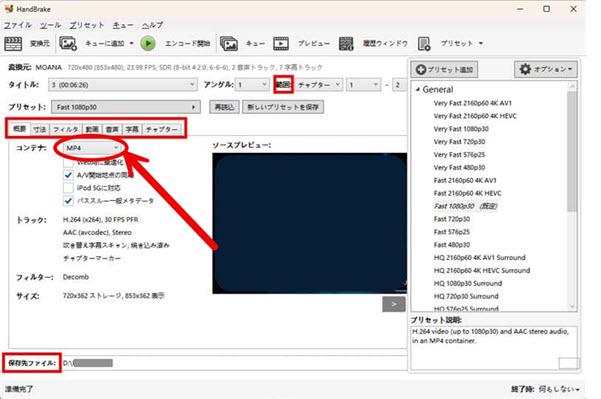Open the キュー menu in the menu bar
This screenshot has width=601, height=399.
[123, 25]
